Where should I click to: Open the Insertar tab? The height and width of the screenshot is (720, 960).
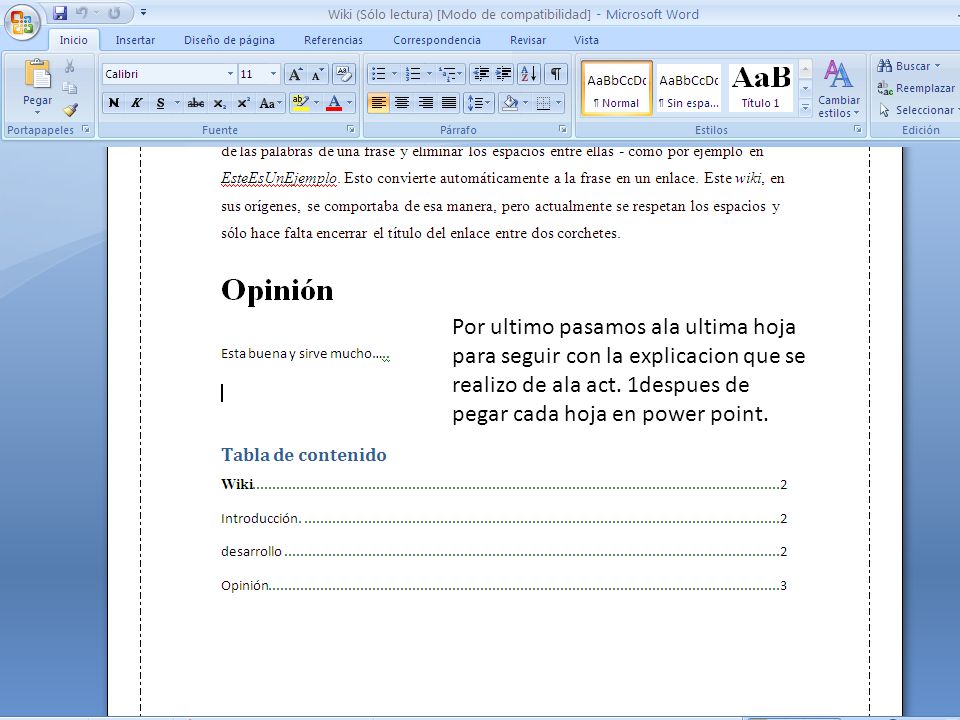(135, 40)
